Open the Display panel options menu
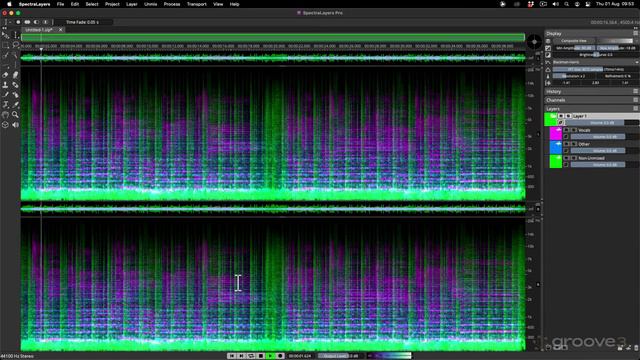This screenshot has height=360, width=640. click(636, 33)
